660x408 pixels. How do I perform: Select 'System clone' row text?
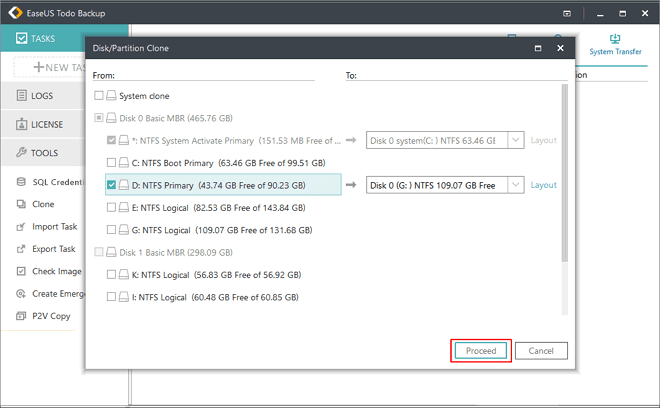[x=144, y=96]
